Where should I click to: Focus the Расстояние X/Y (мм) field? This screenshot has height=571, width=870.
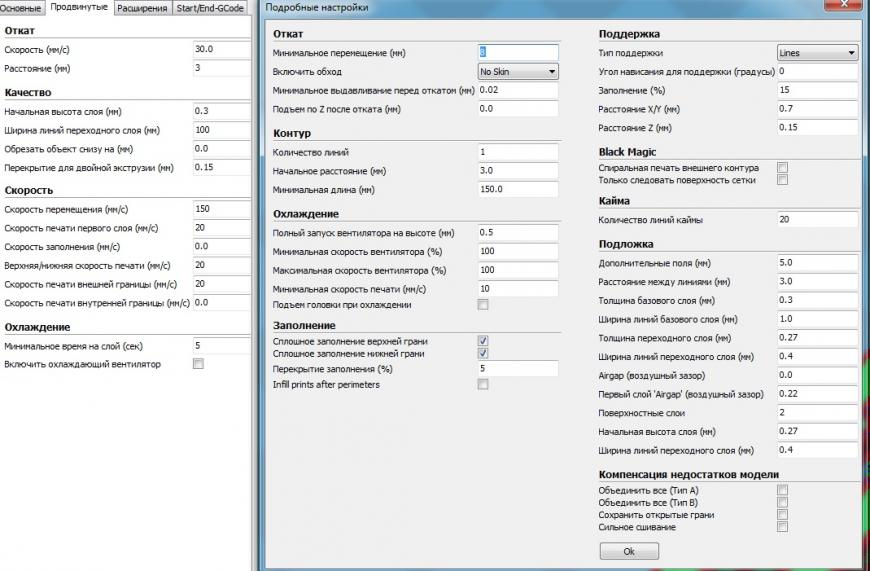817,109
